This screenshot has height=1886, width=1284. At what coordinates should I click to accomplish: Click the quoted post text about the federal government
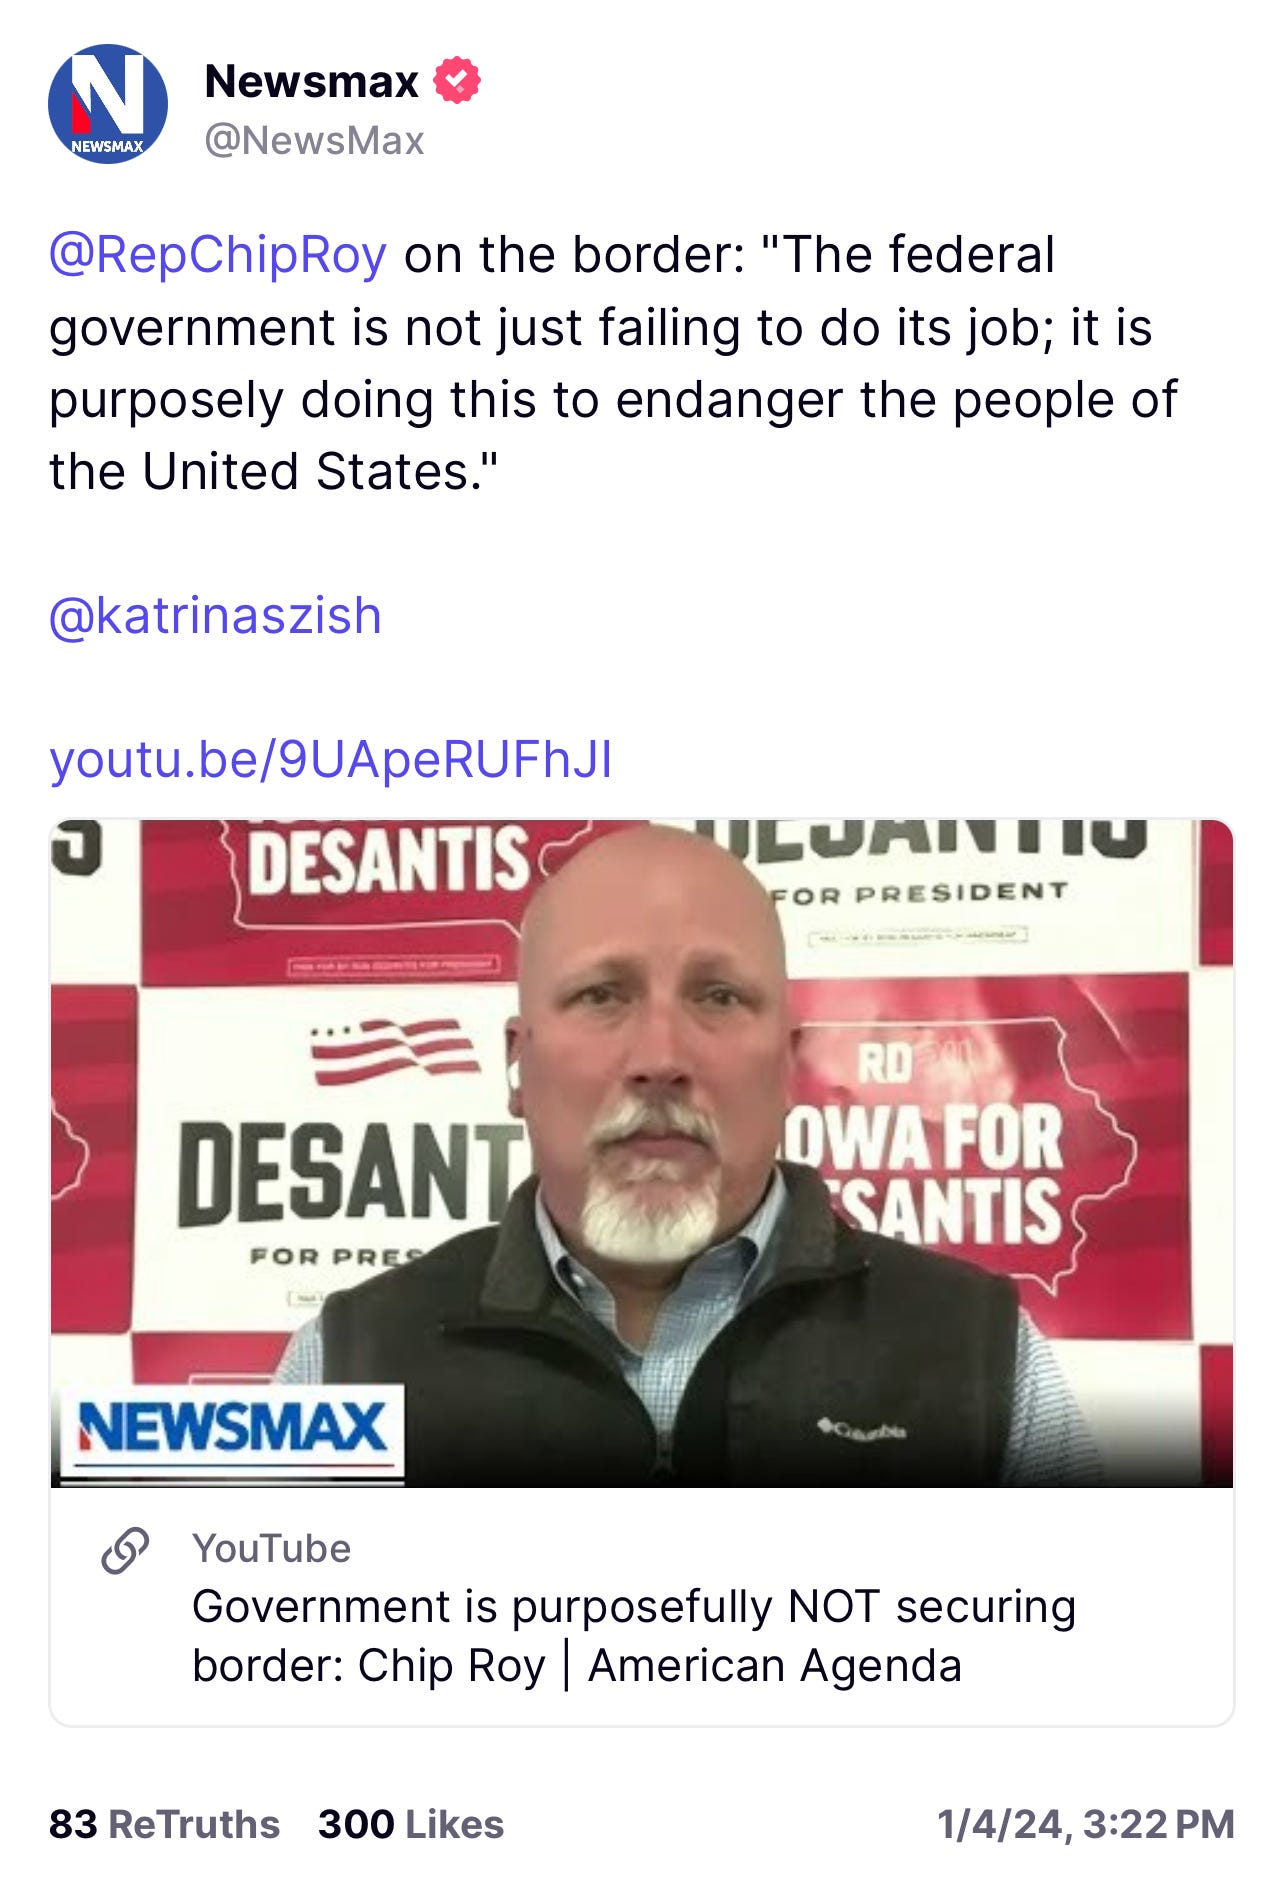click(x=614, y=363)
